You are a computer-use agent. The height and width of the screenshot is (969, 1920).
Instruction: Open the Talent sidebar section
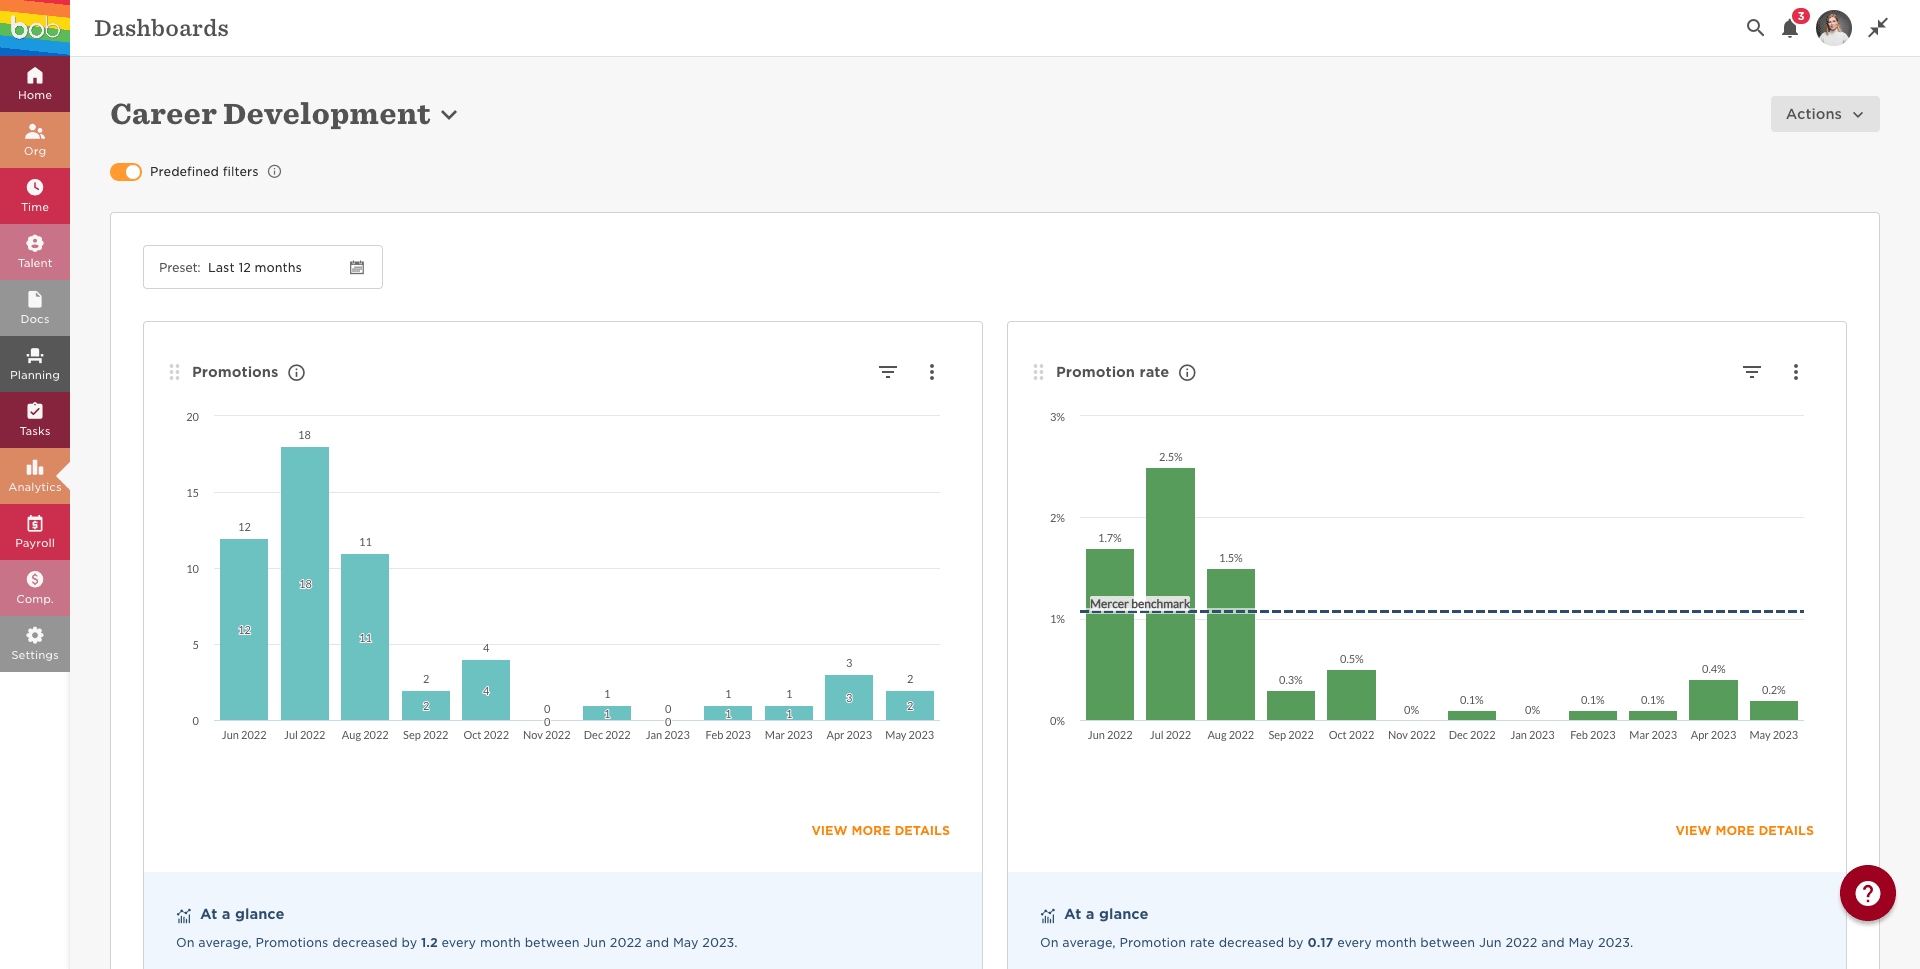tap(35, 251)
